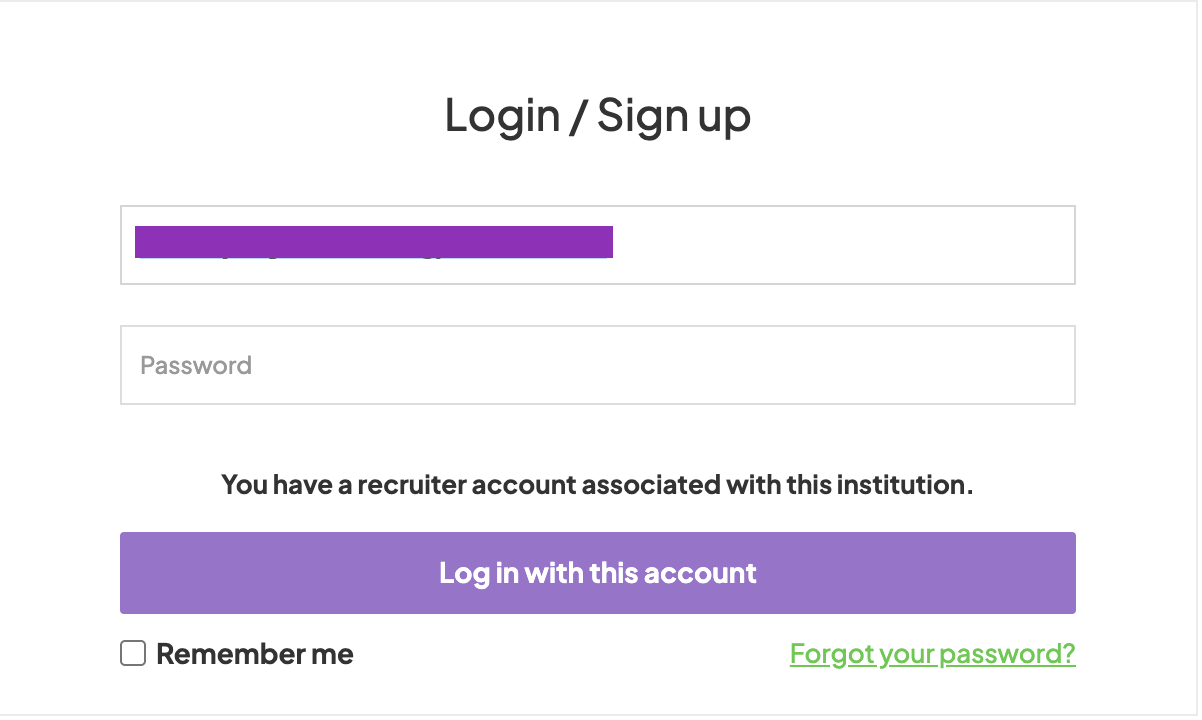Open the 'Forgot your password?' link
1202x720 pixels.
click(x=932, y=654)
